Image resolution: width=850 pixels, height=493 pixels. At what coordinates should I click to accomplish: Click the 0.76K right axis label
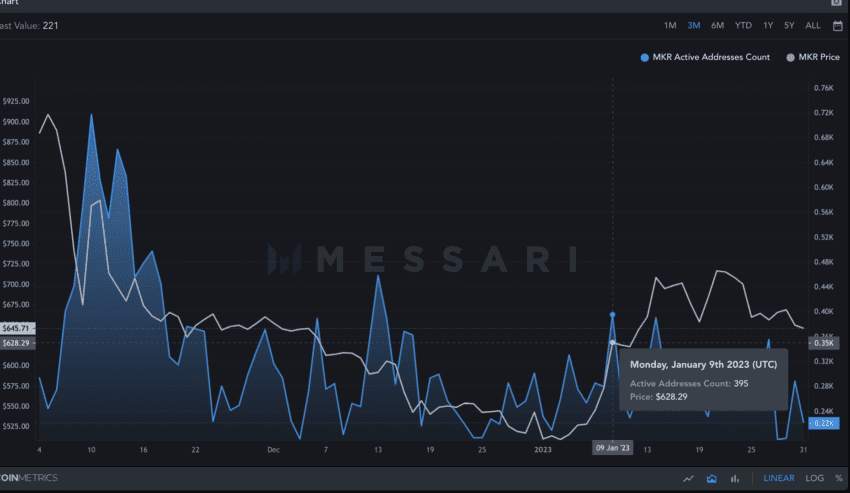pyautogui.click(x=823, y=88)
